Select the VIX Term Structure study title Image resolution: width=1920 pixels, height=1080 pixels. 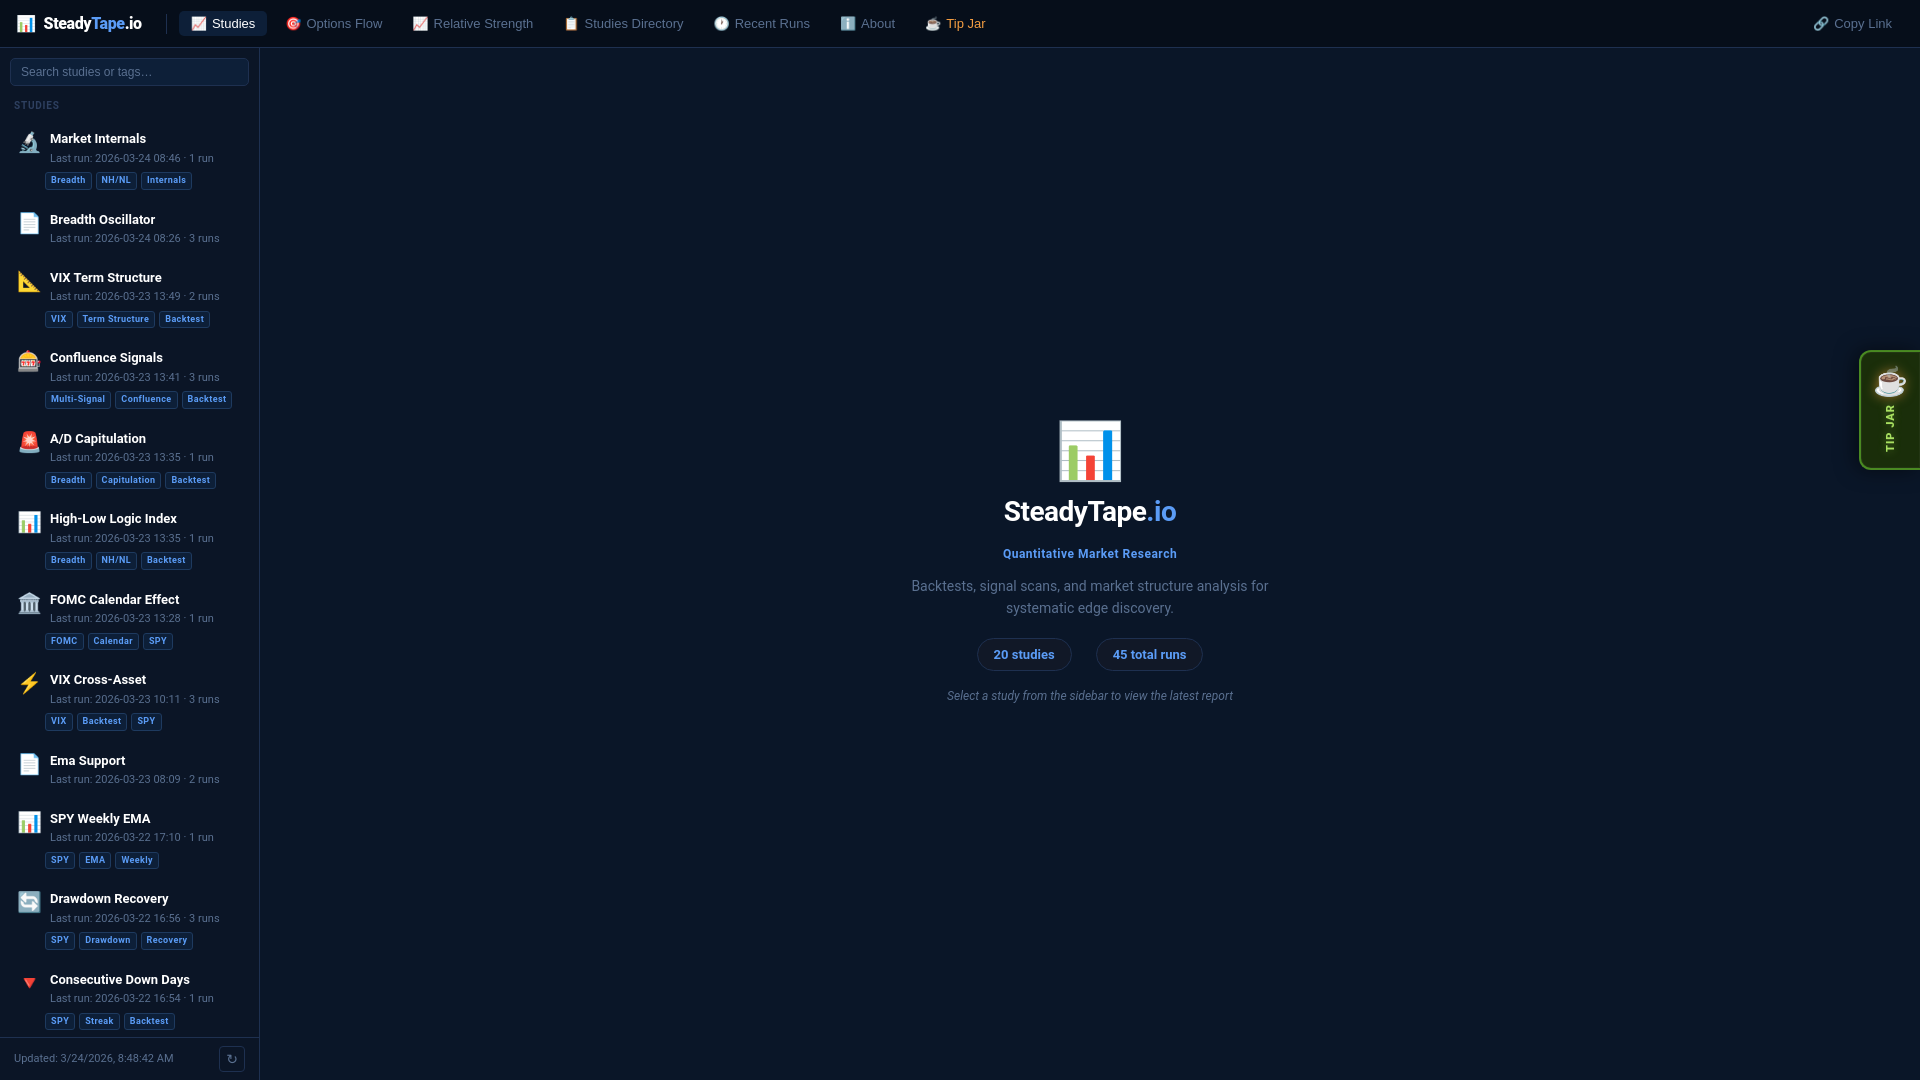[106, 278]
